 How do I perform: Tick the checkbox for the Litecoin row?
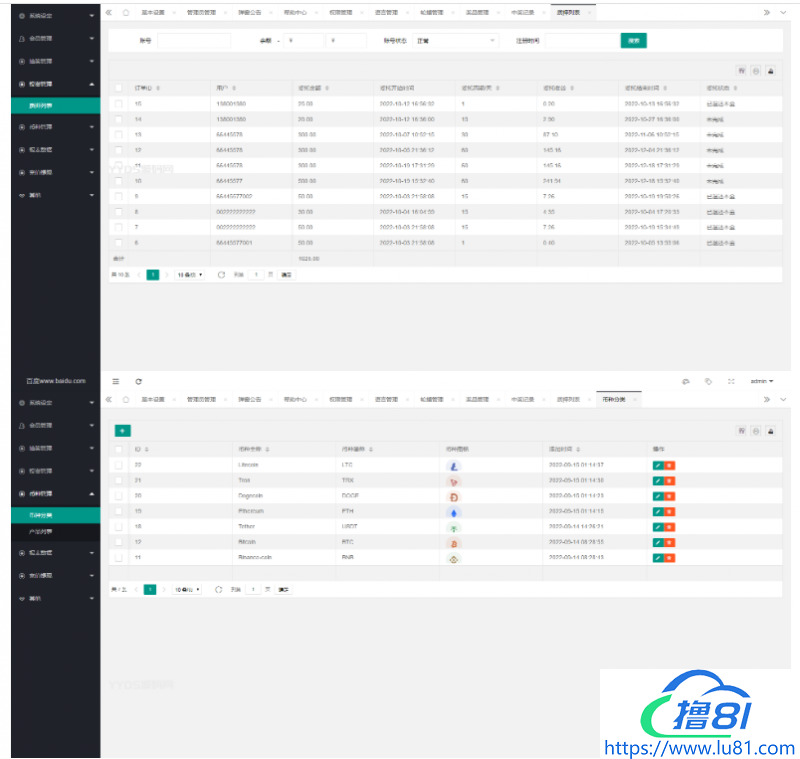pyautogui.click(x=119, y=465)
